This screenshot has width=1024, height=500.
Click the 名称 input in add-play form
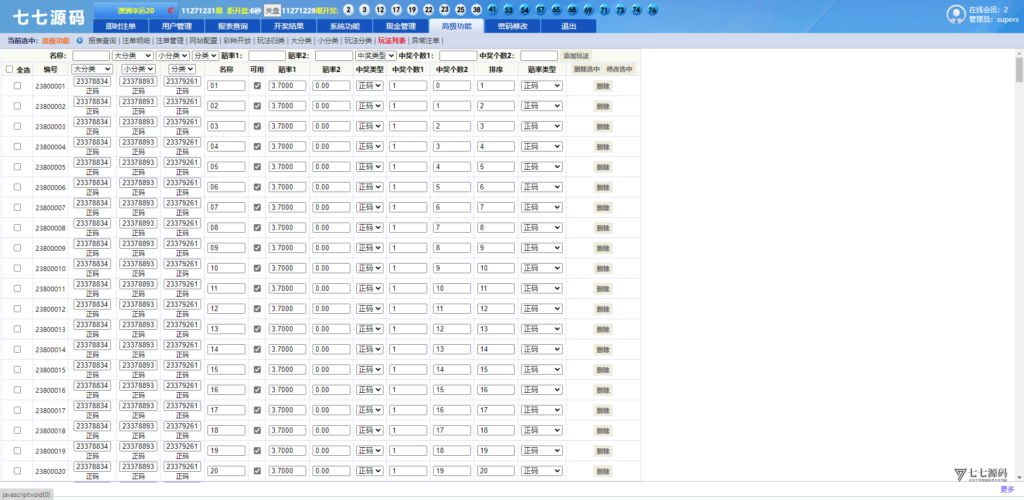point(91,56)
